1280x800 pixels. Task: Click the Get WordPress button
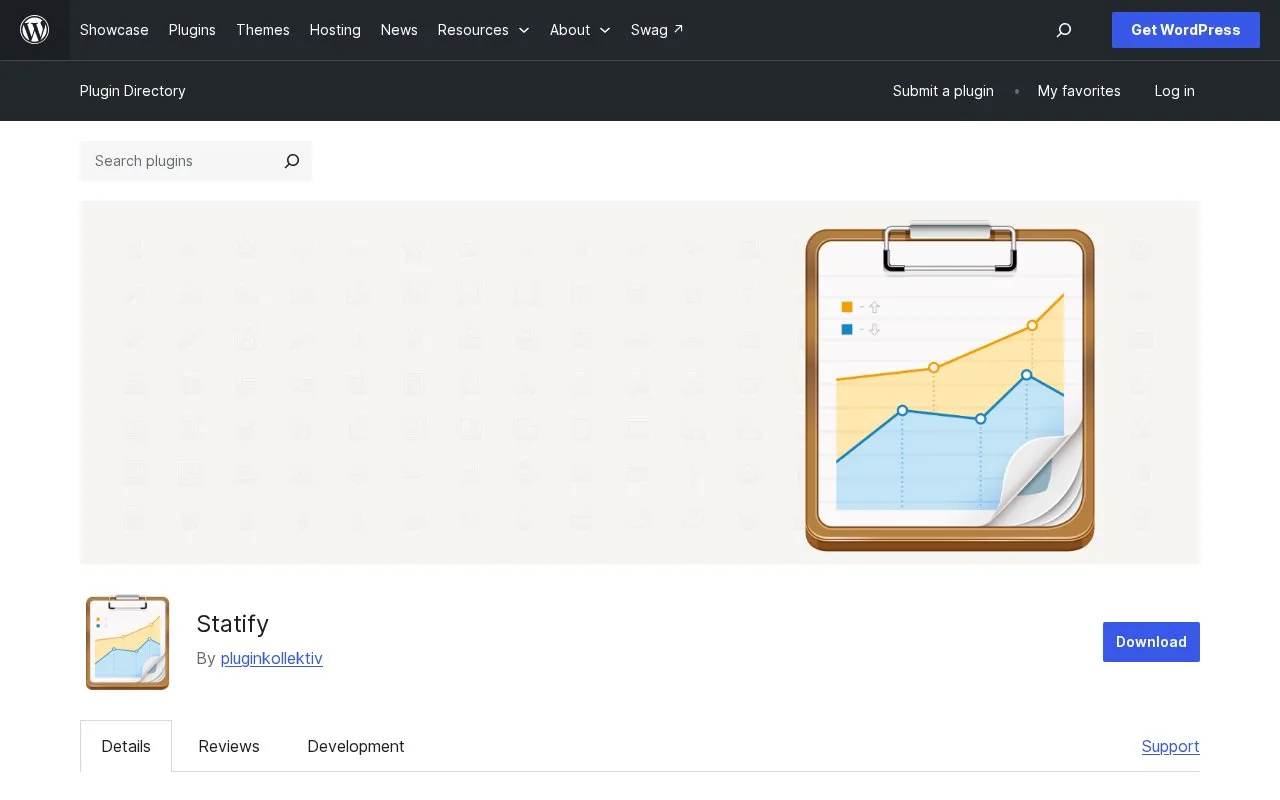click(x=1186, y=30)
